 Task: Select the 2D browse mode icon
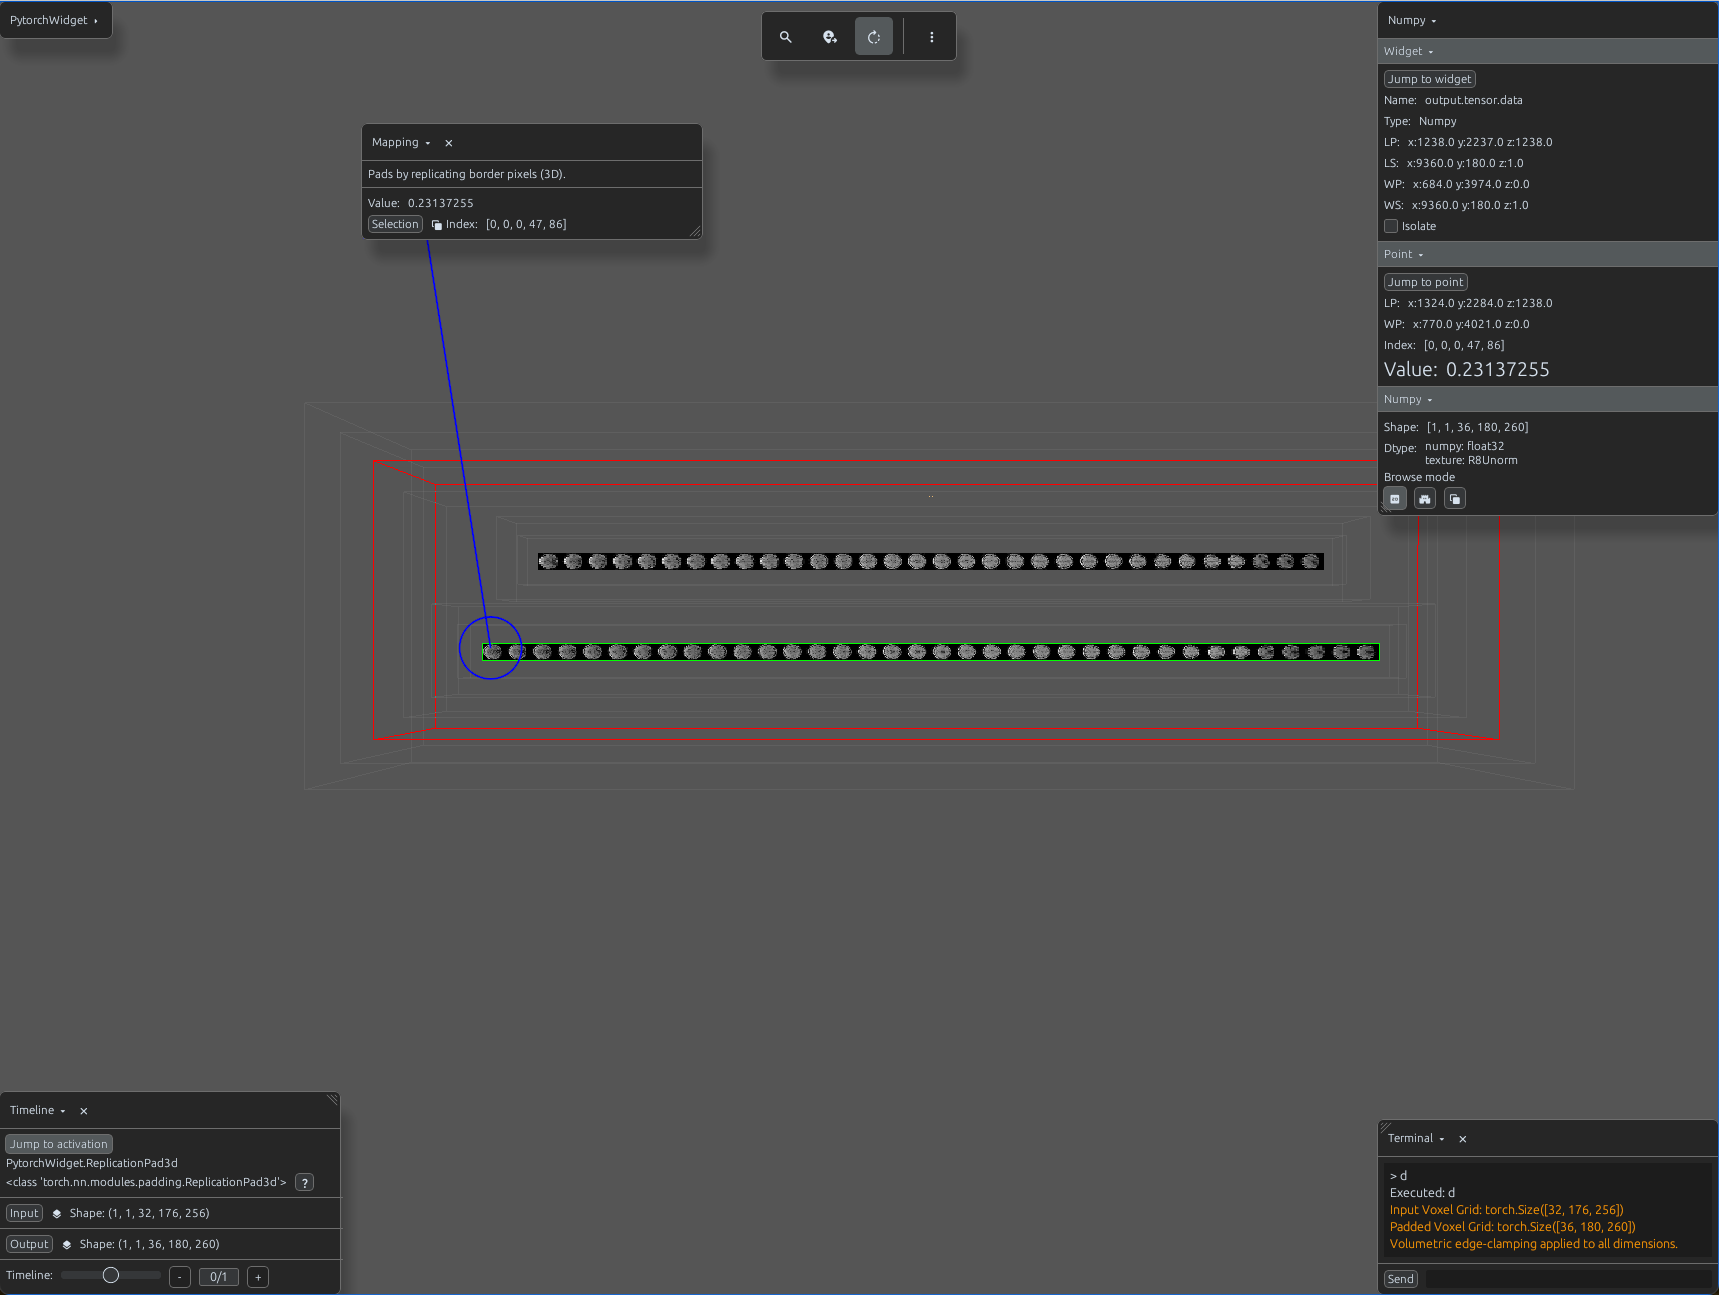(x=1395, y=499)
